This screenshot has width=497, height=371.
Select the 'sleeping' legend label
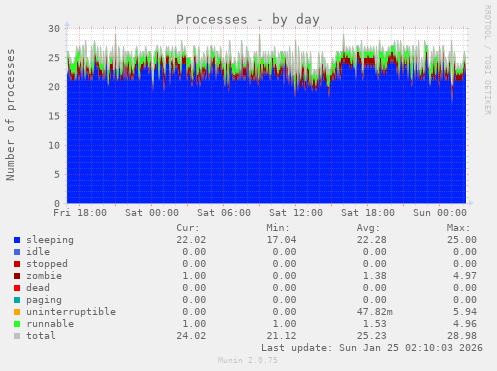coord(50,240)
